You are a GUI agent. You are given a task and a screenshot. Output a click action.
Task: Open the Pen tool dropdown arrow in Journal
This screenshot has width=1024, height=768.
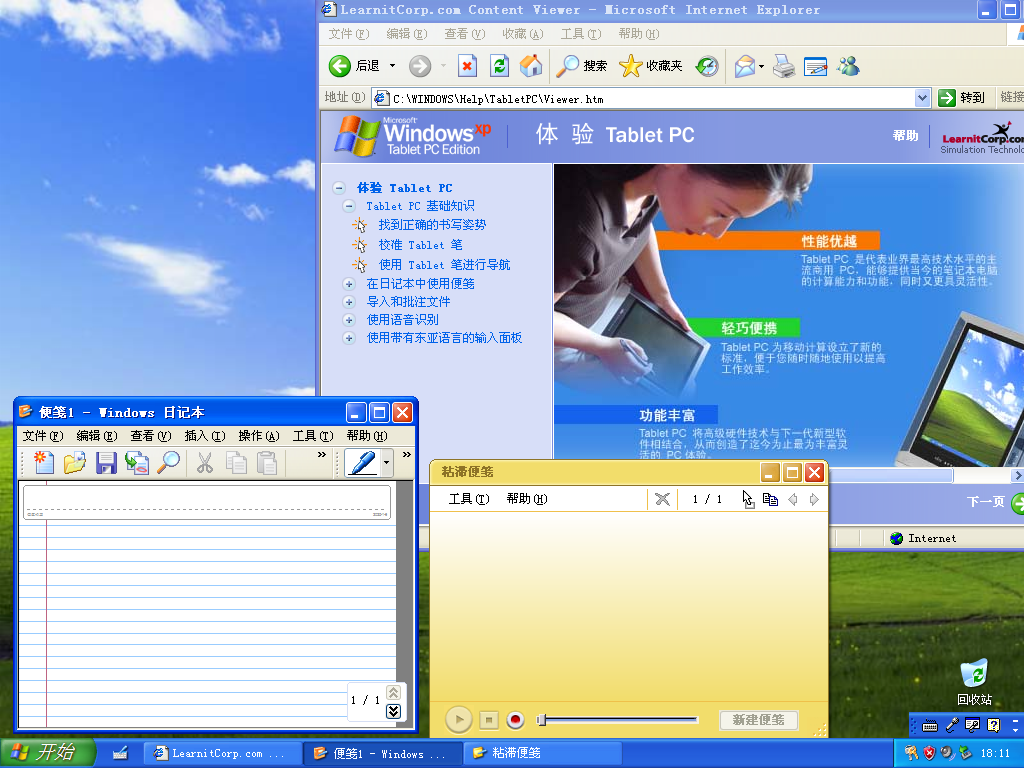point(387,462)
